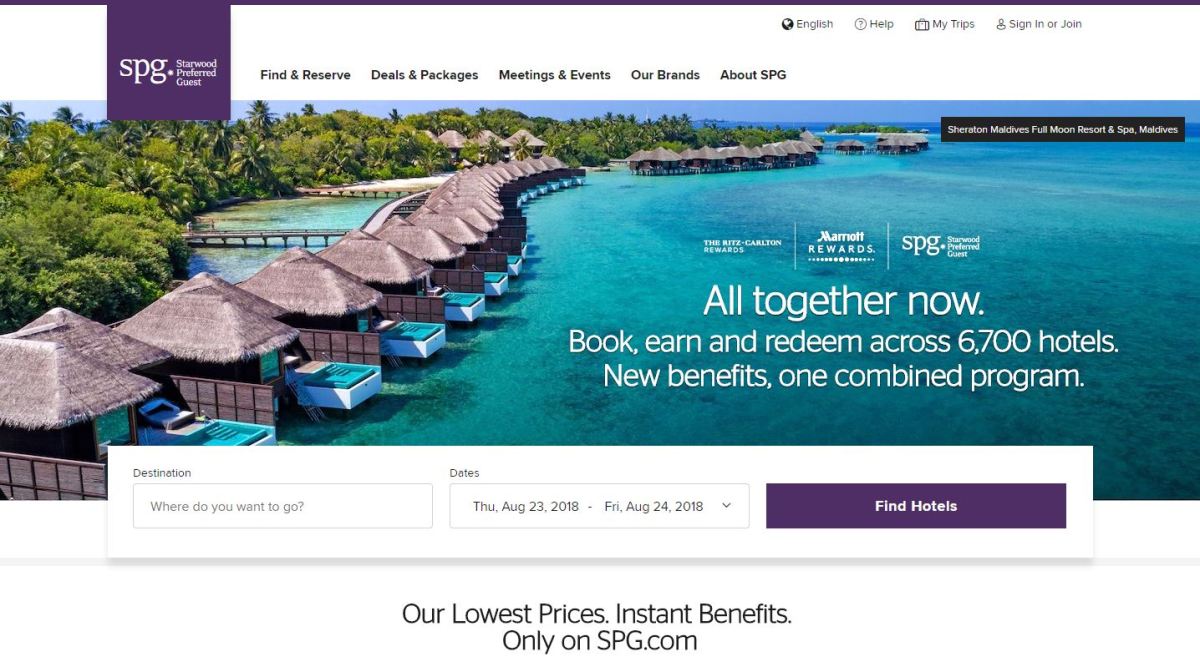Screen dimensions: 1200x667
Task: Open the Meetings & Events menu
Action: (555, 75)
